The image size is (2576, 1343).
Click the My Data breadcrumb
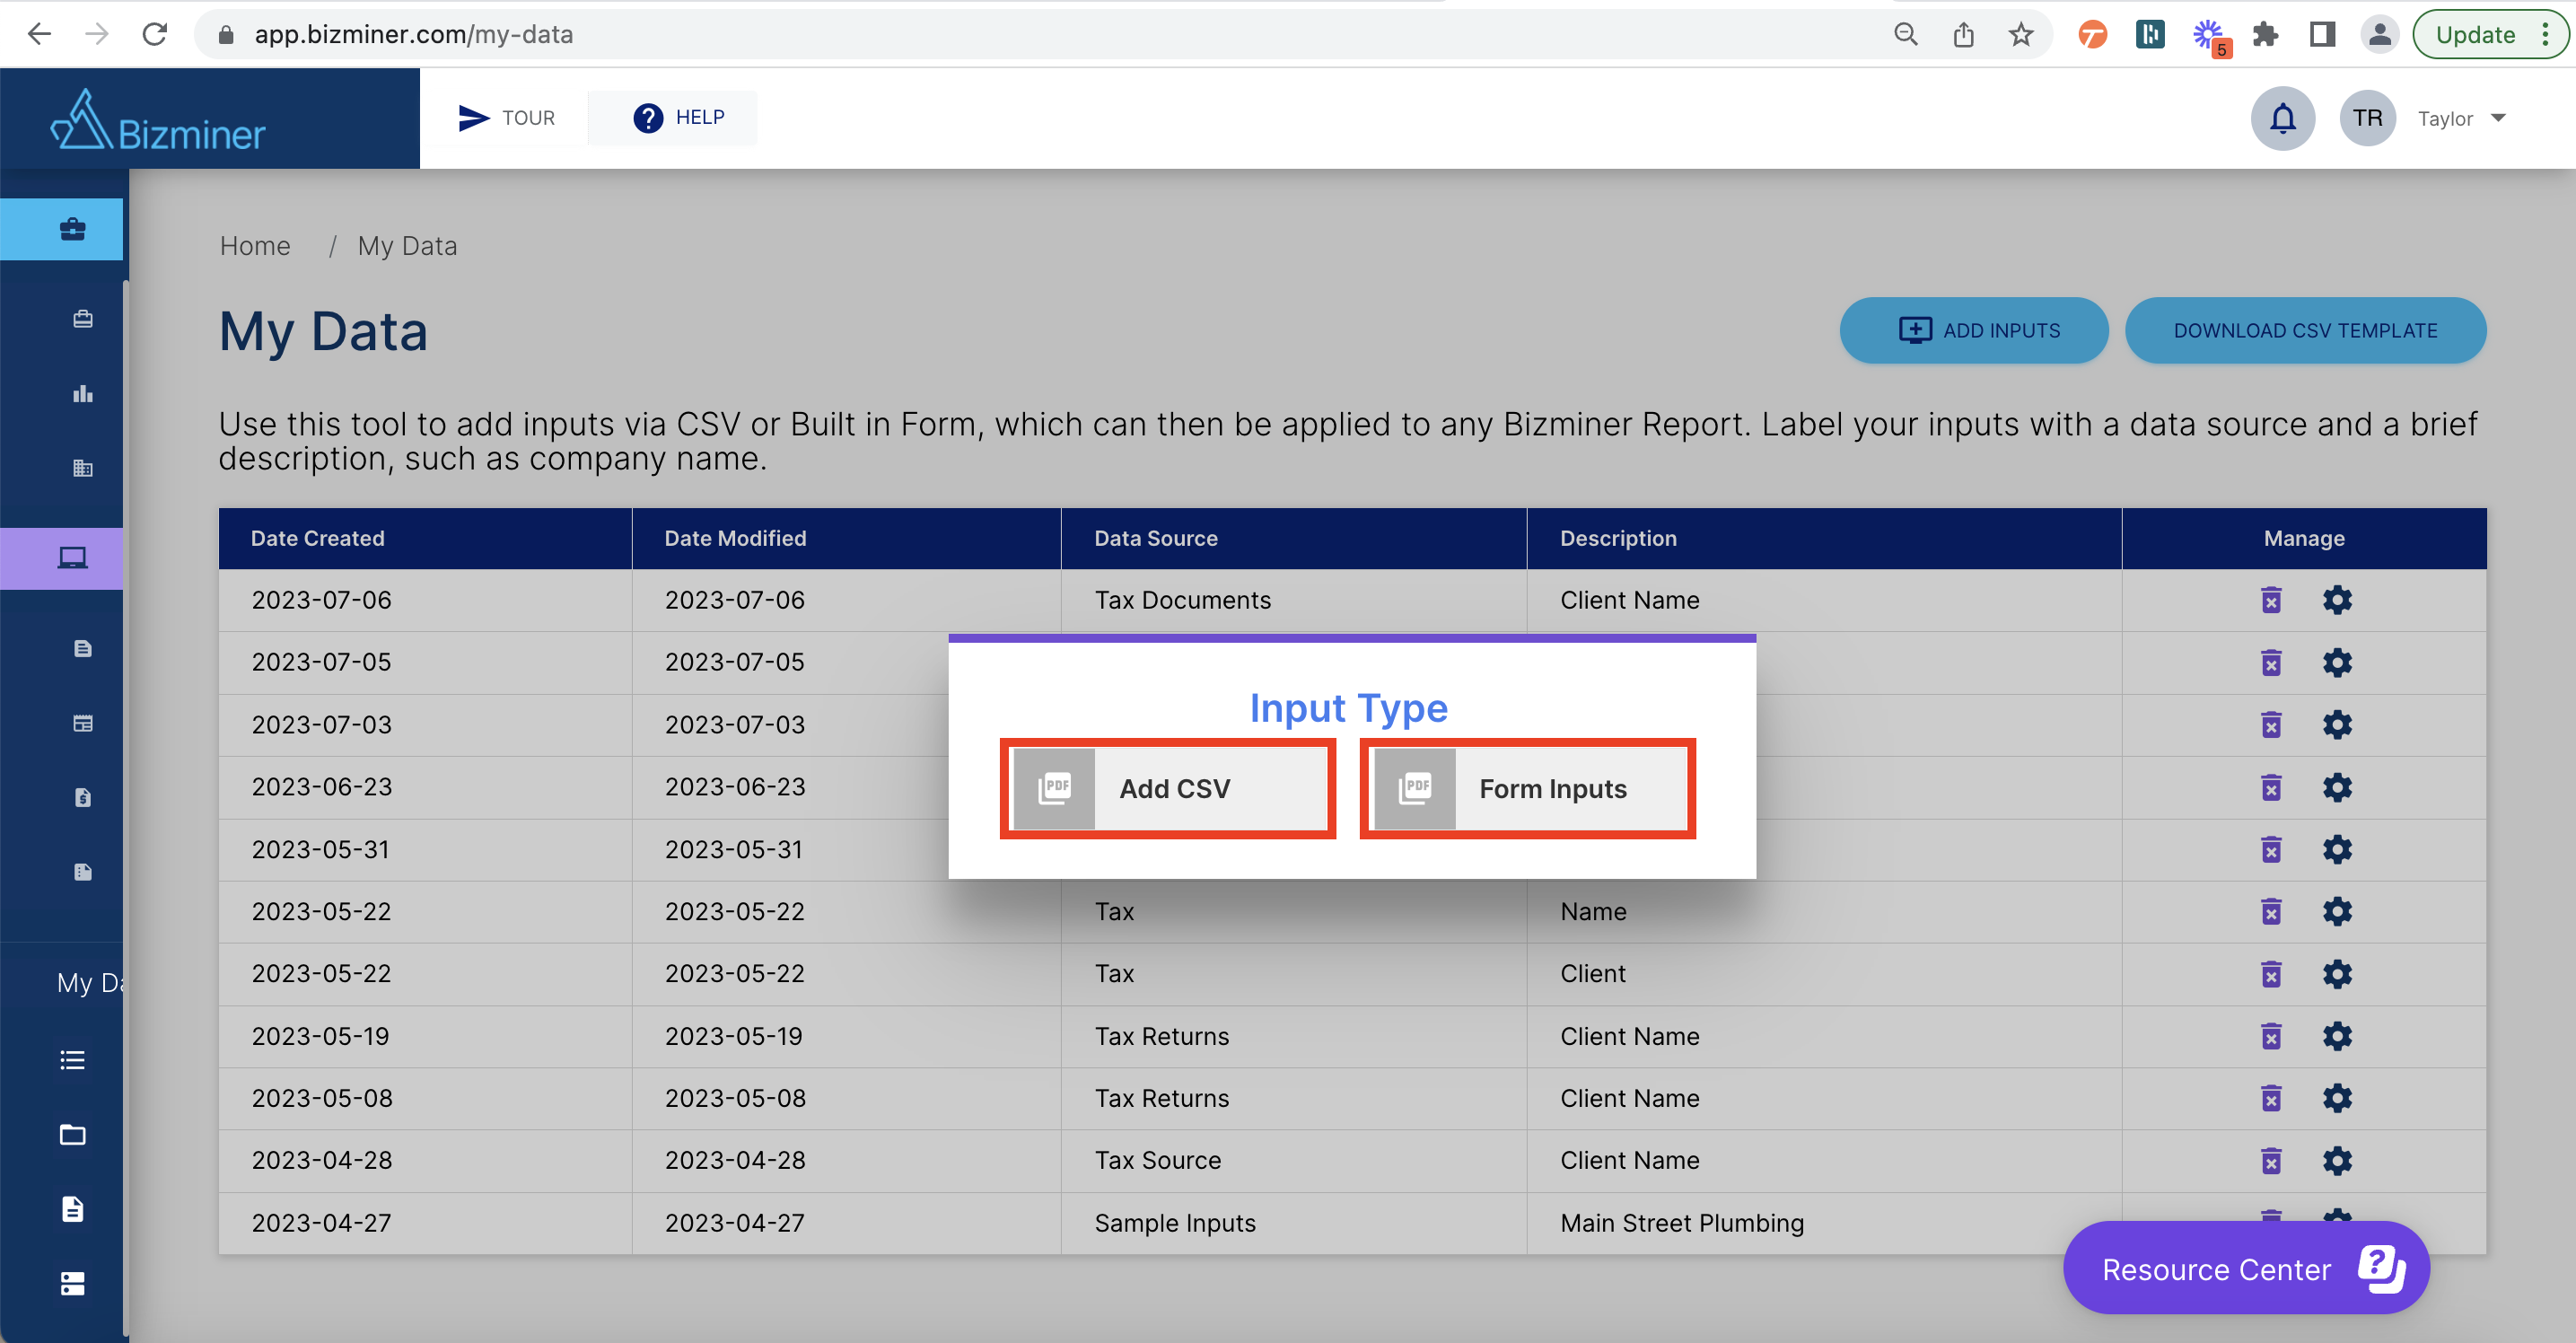coord(407,246)
